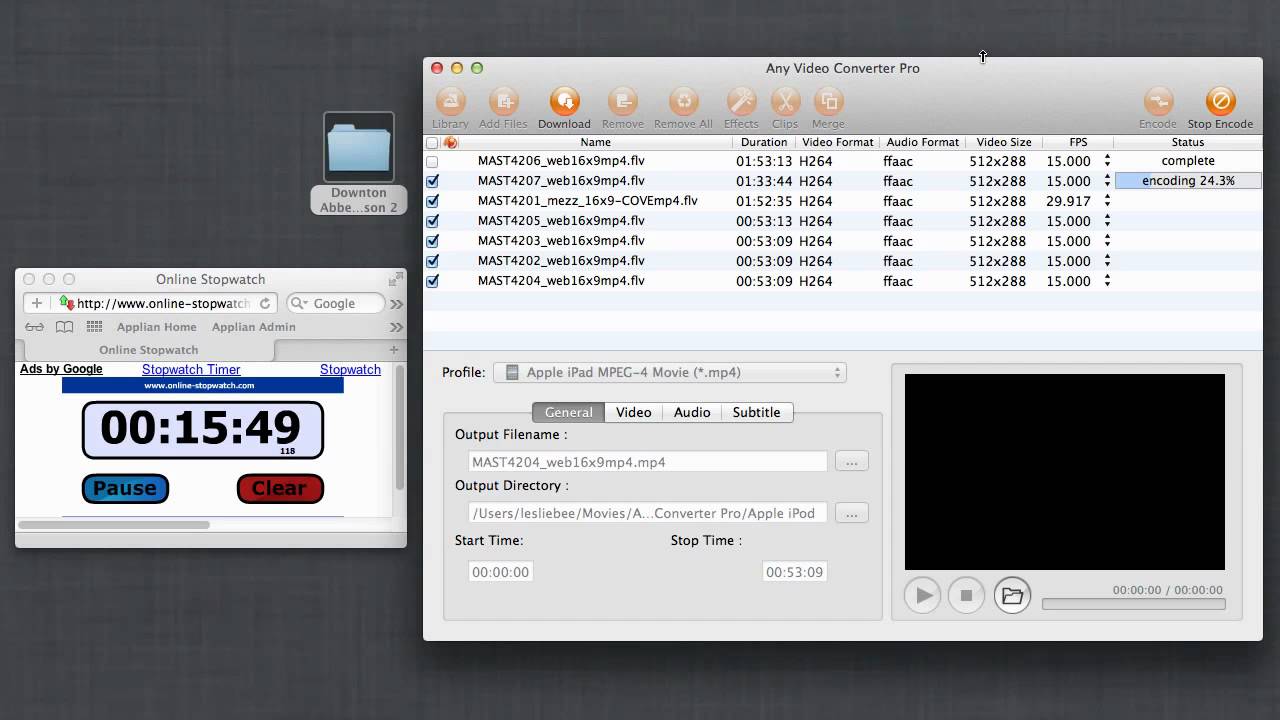This screenshot has height=720, width=1280.
Task: Click the Stop Encode icon
Action: [1220, 102]
